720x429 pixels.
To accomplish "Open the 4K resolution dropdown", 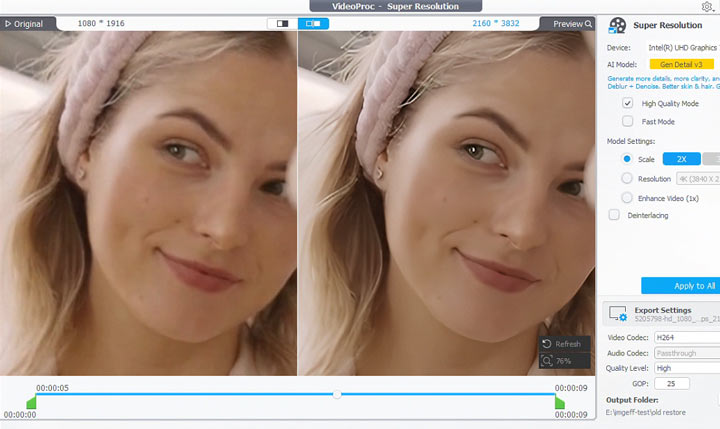I will (698, 179).
